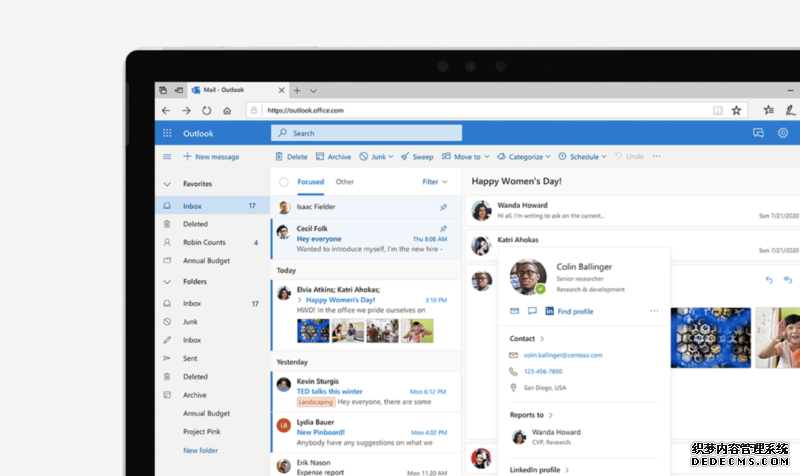The width and height of the screenshot is (800, 476).
Task: Reload the page with refresh icon
Action: [207, 110]
